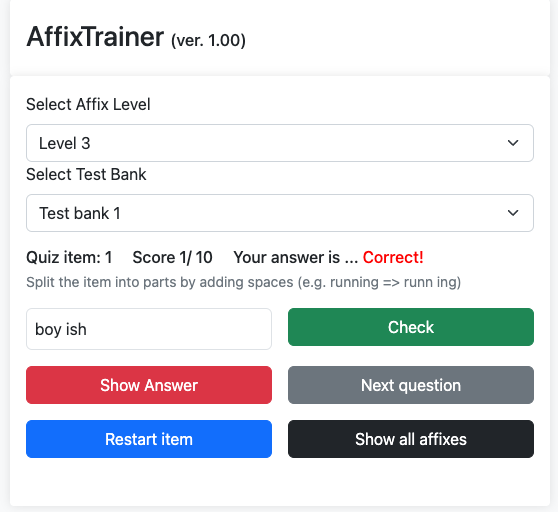The height and width of the screenshot is (512, 558).
Task: Click the blue Restart item button
Action: point(149,439)
